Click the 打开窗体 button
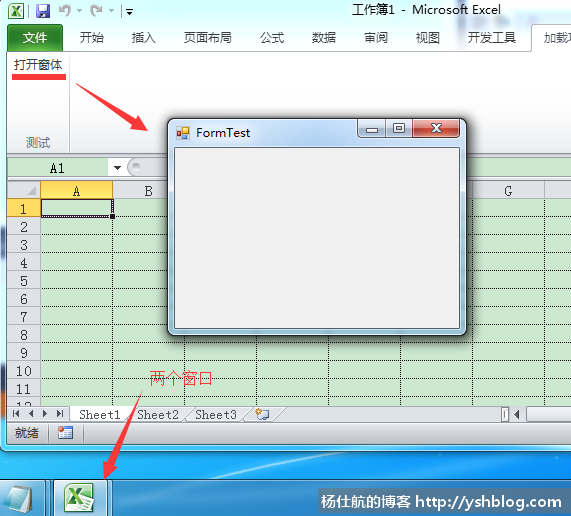This screenshot has width=571, height=516. (38, 65)
